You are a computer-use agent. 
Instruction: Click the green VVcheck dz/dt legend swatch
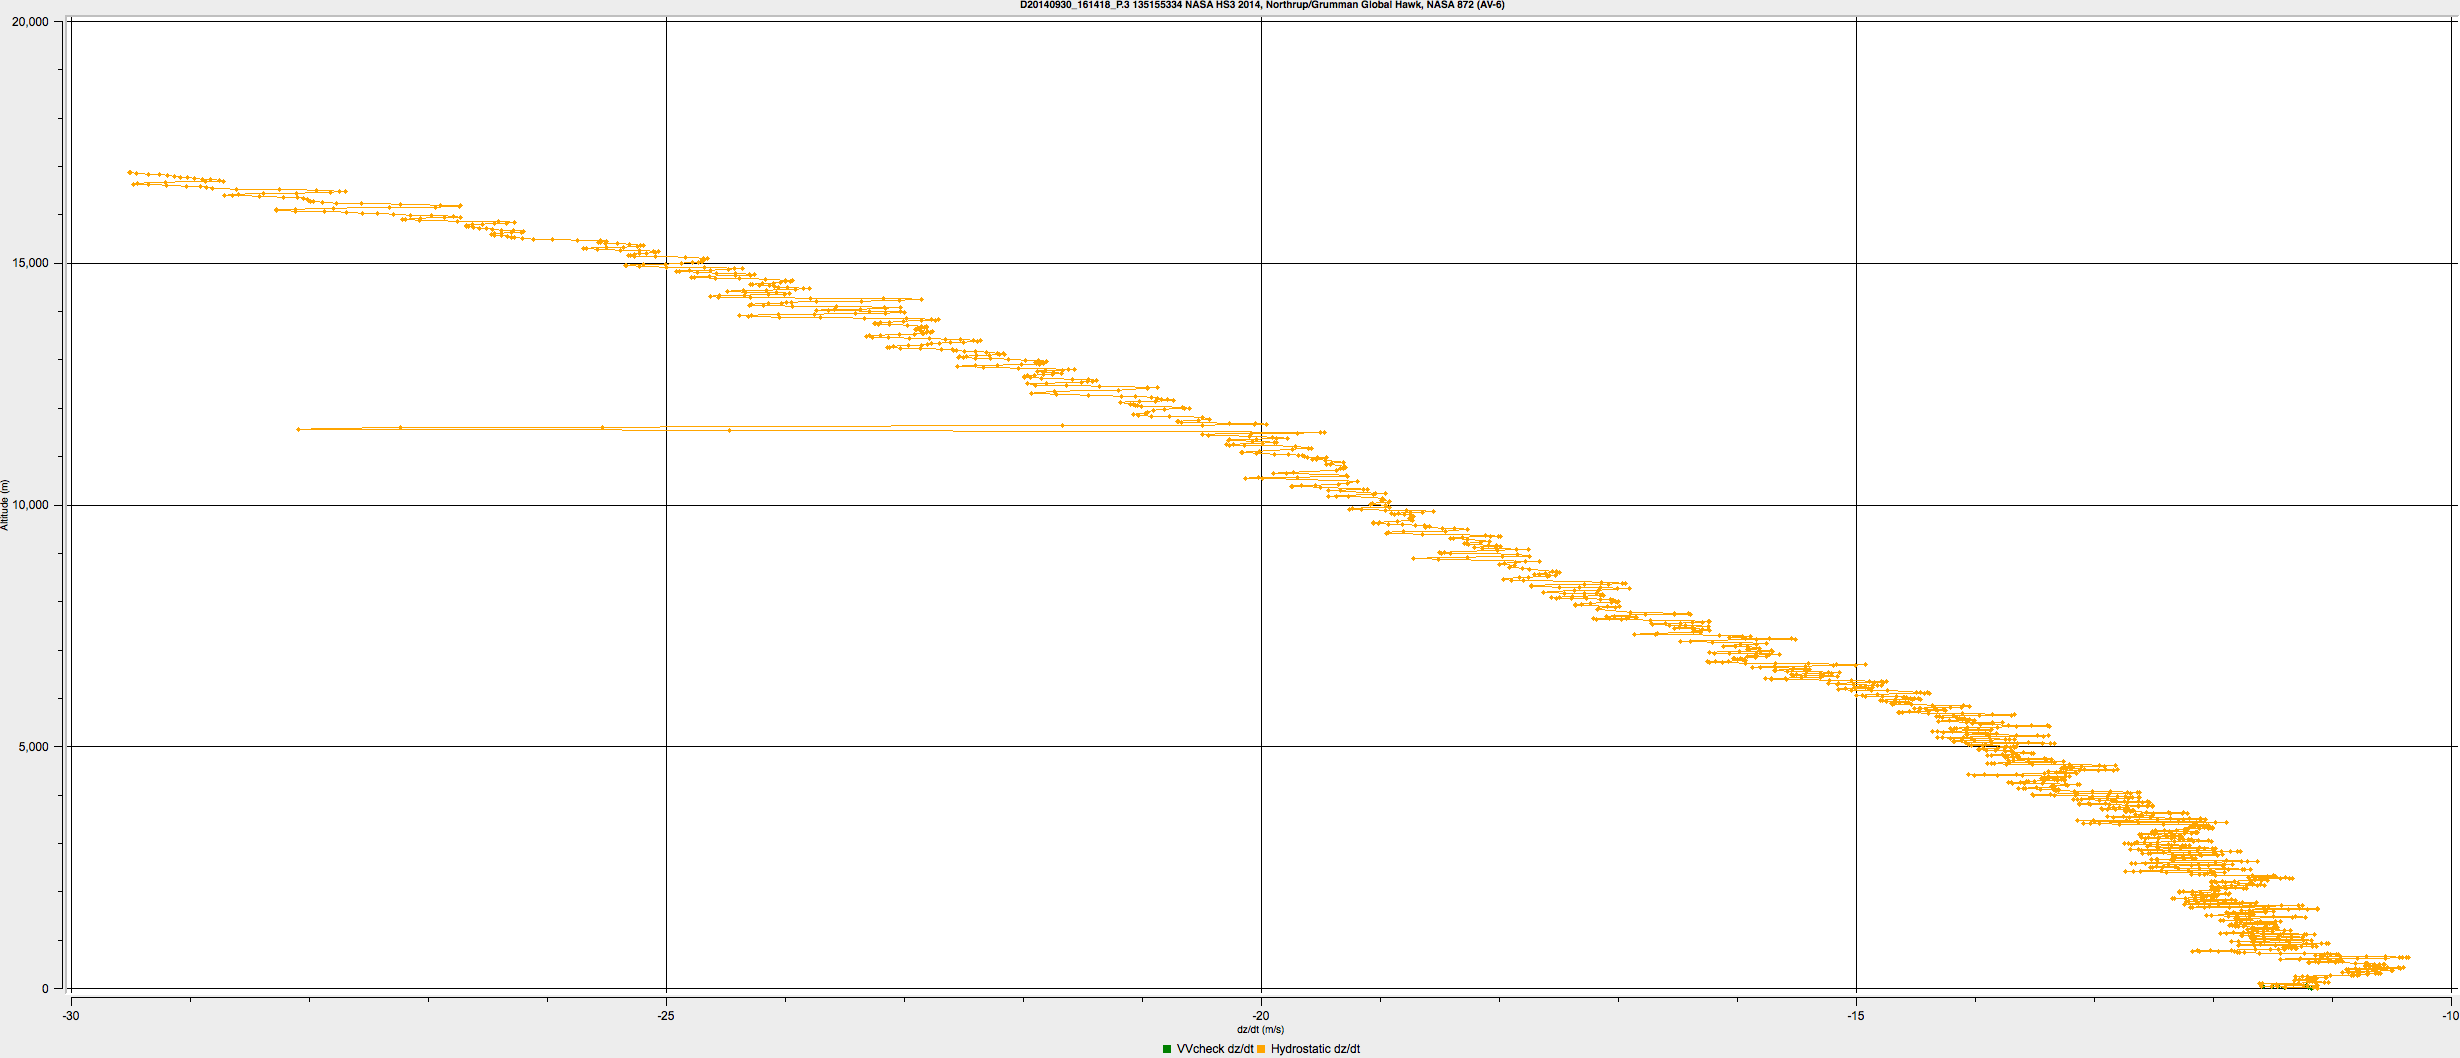1167,1049
